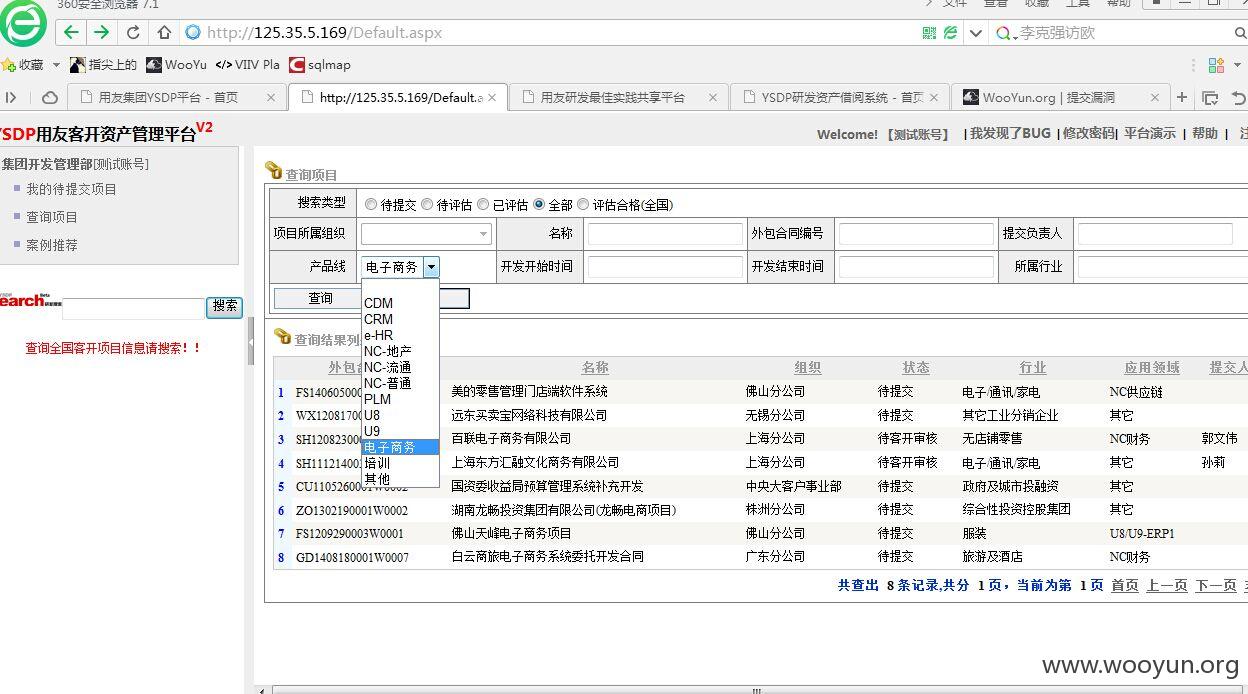Click the 搜索 button
Viewport: 1248px width, 694px height.
225,306
